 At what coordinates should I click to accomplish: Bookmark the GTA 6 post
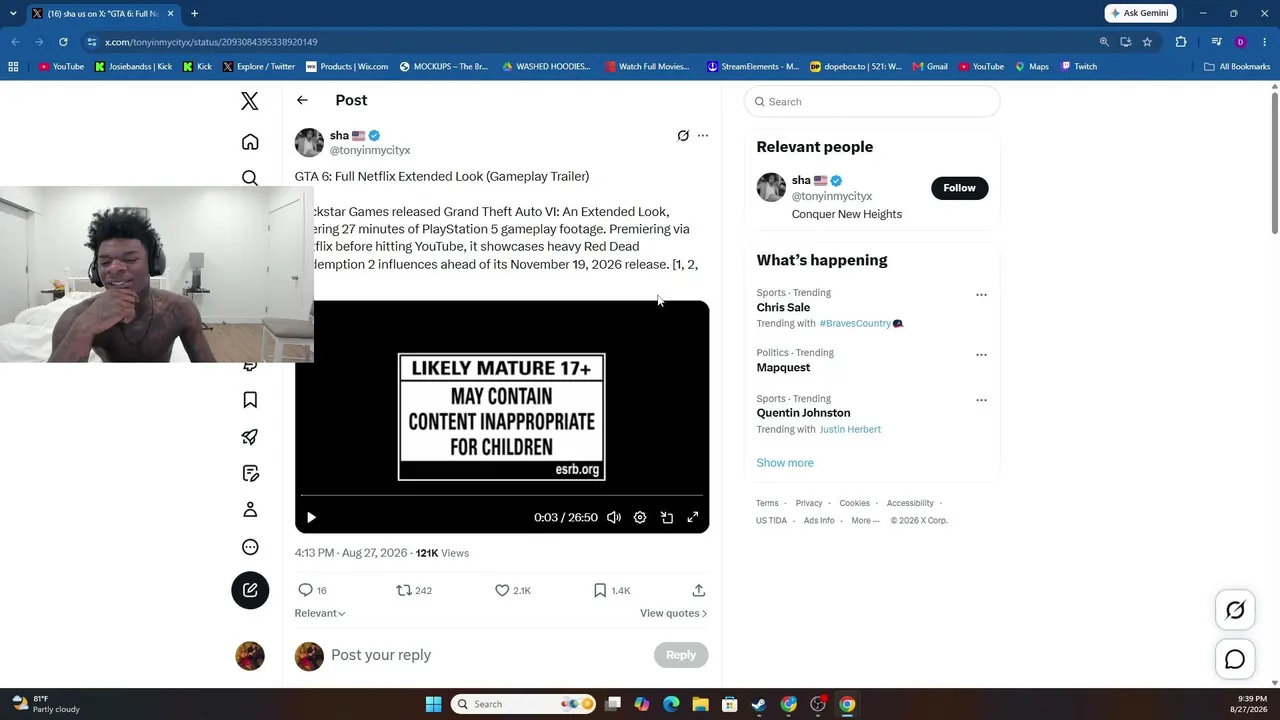[x=600, y=590]
